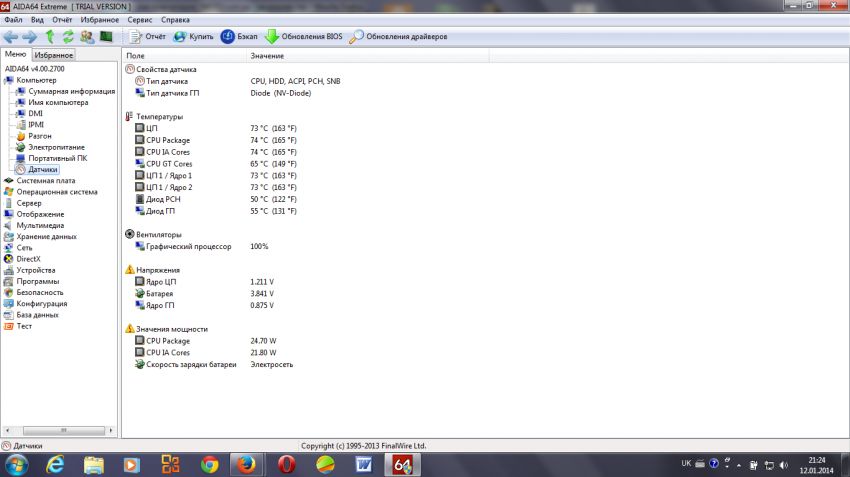Select the DMI tree item
This screenshot has height=477, width=850.
(x=35, y=113)
